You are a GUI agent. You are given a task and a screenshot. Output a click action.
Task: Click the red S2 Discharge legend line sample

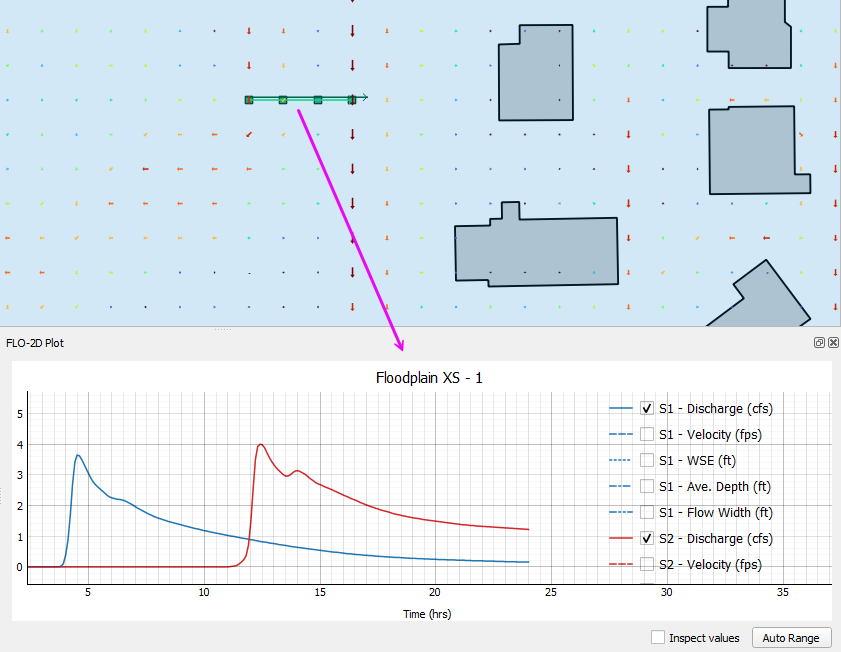(x=620, y=539)
